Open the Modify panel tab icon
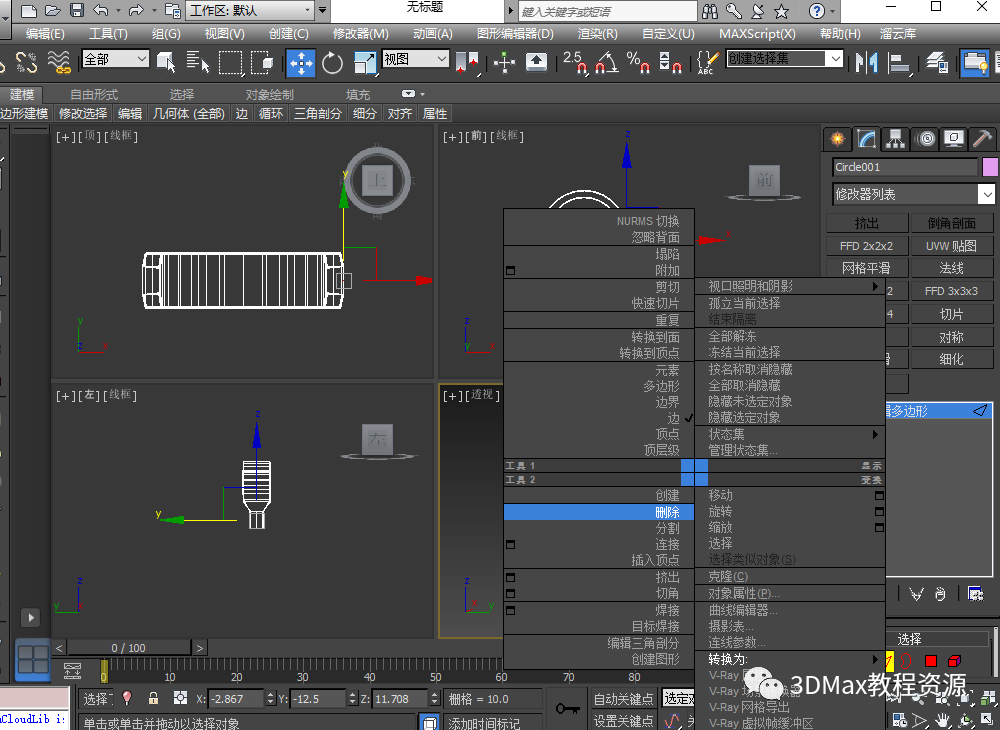Viewport: 1000px width, 730px height. (866, 139)
